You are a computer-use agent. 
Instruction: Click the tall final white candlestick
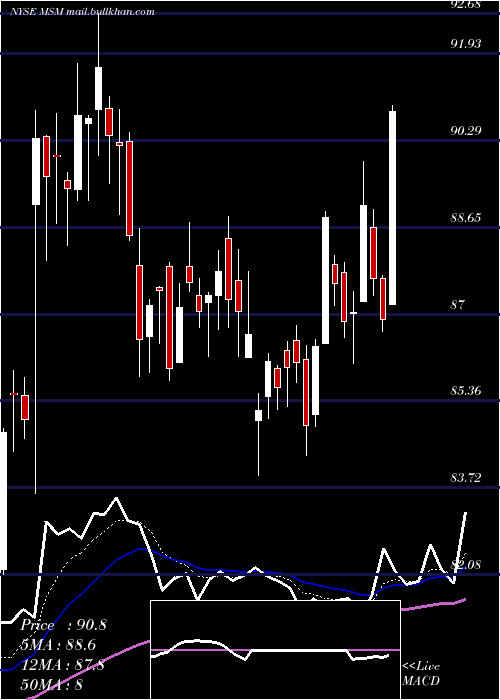point(392,208)
